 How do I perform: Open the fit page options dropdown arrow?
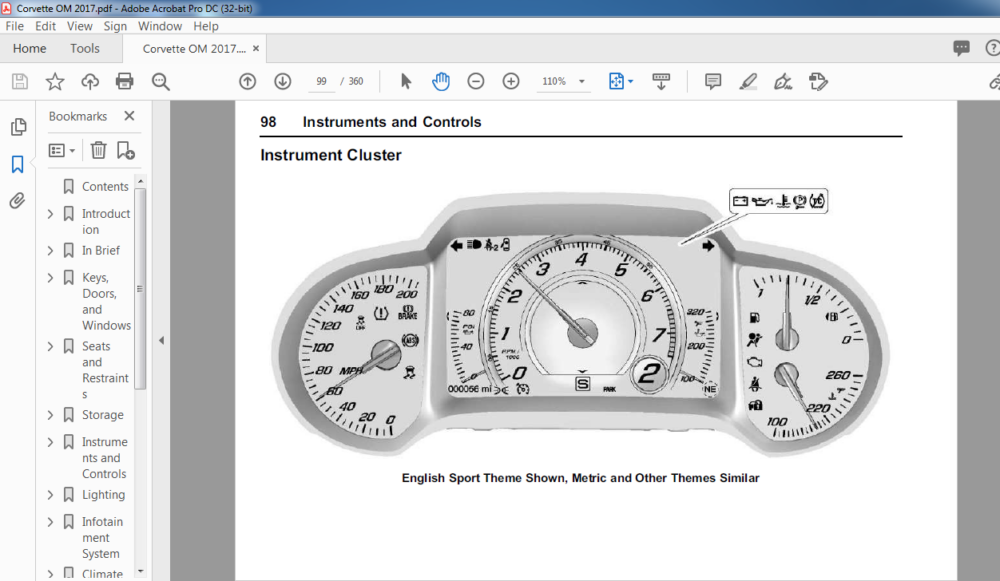(631, 82)
